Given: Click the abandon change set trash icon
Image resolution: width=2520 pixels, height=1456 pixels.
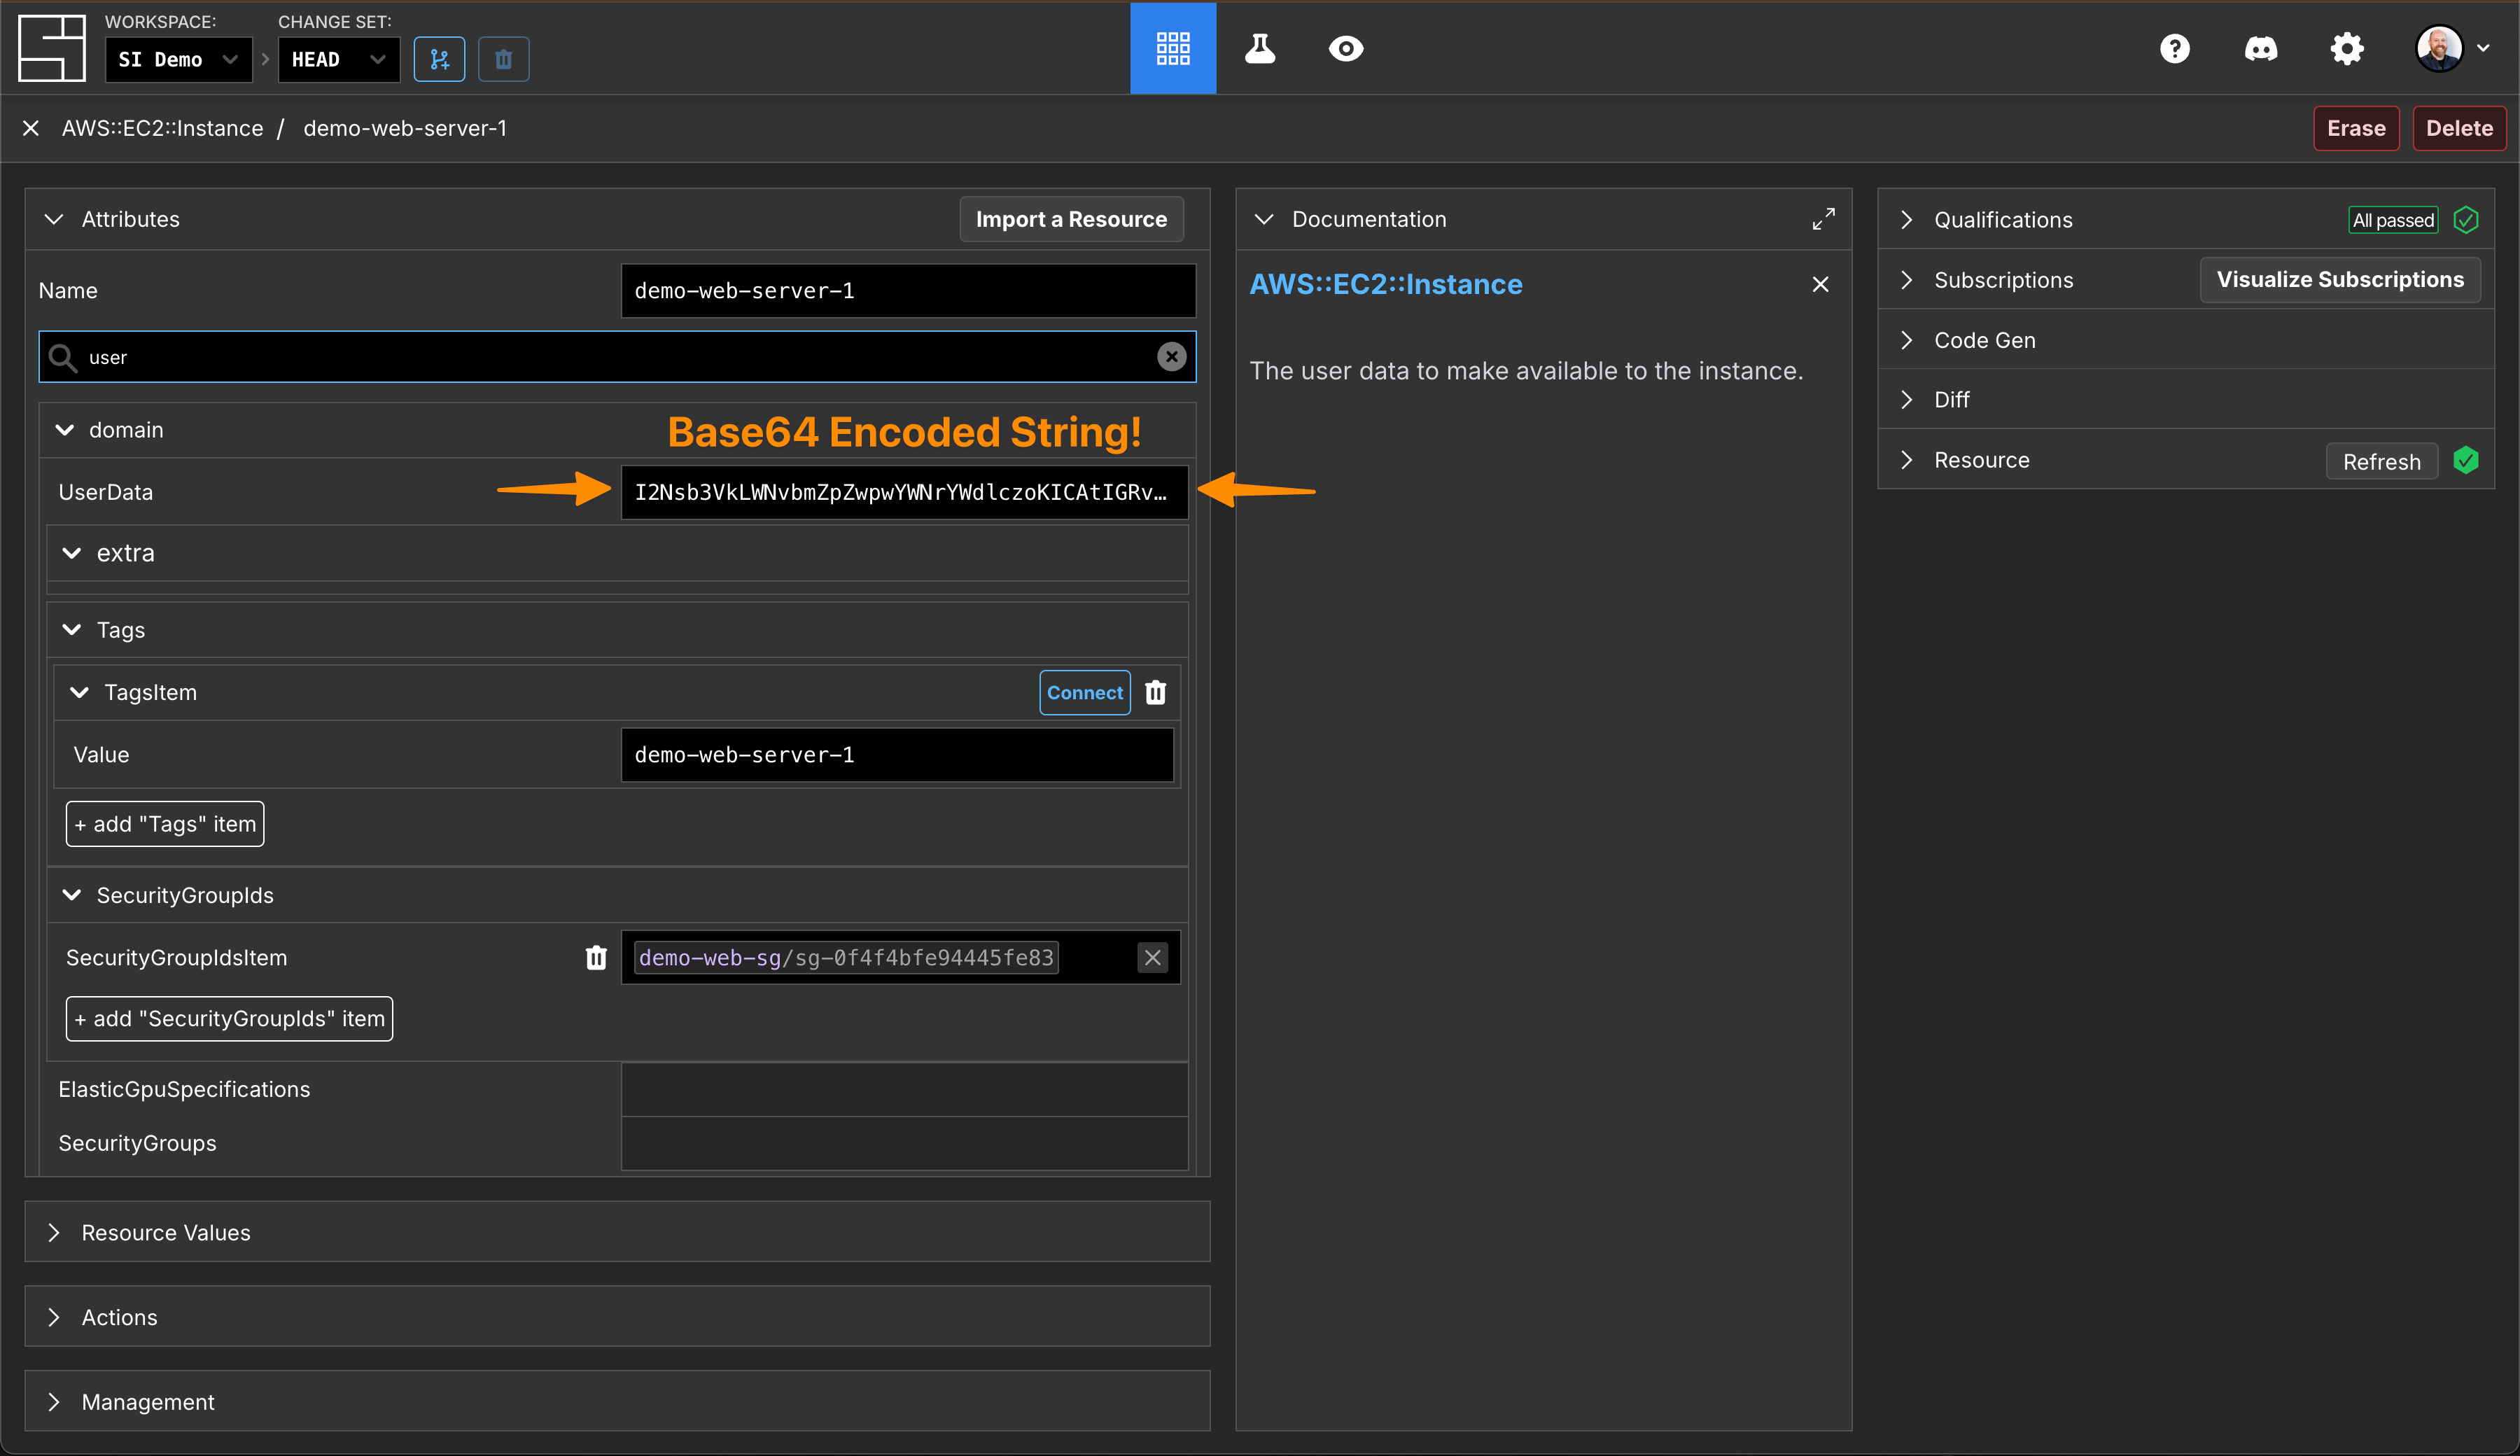Looking at the screenshot, I should [x=503, y=59].
